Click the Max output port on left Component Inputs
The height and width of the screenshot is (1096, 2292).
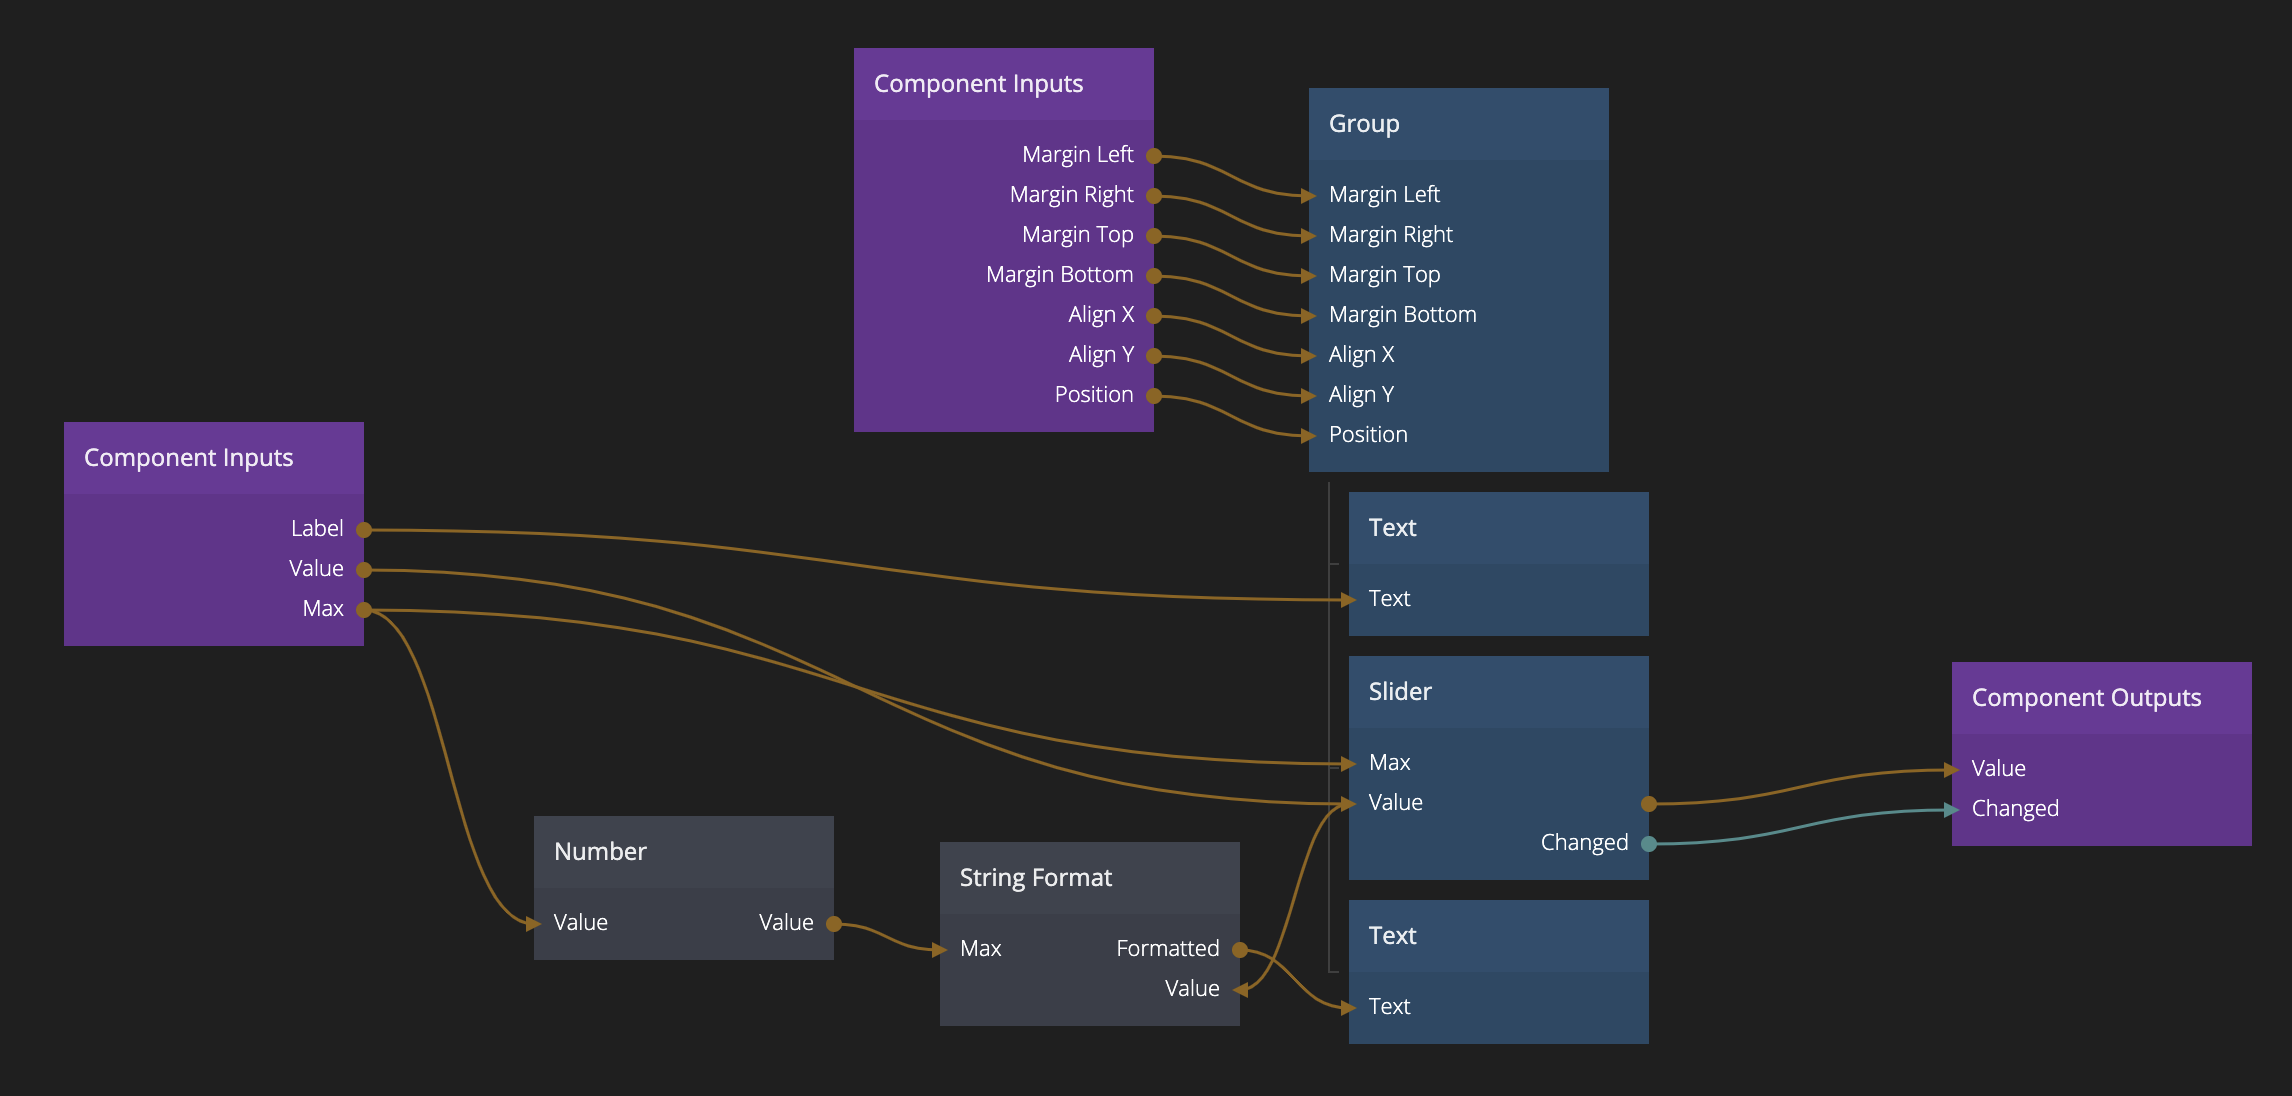coord(364,610)
